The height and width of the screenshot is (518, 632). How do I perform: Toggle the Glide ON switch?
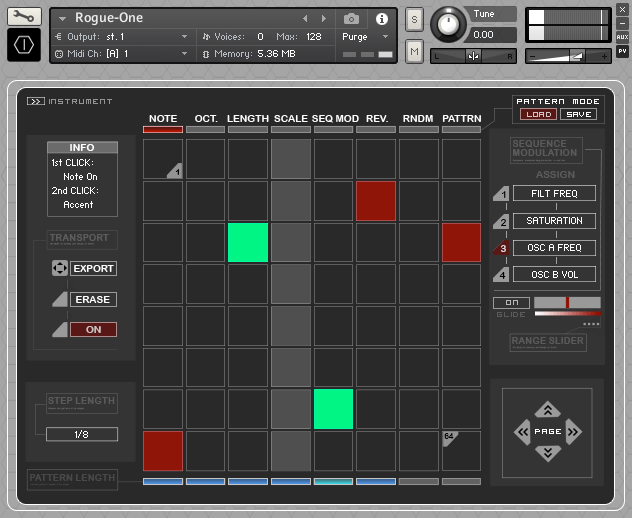(511, 302)
